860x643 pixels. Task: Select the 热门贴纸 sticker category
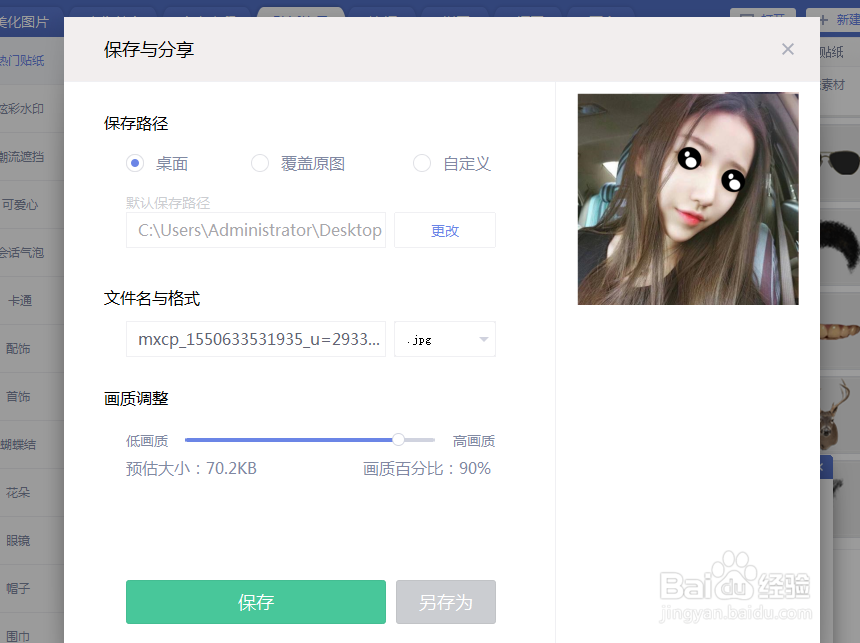(x=23, y=58)
